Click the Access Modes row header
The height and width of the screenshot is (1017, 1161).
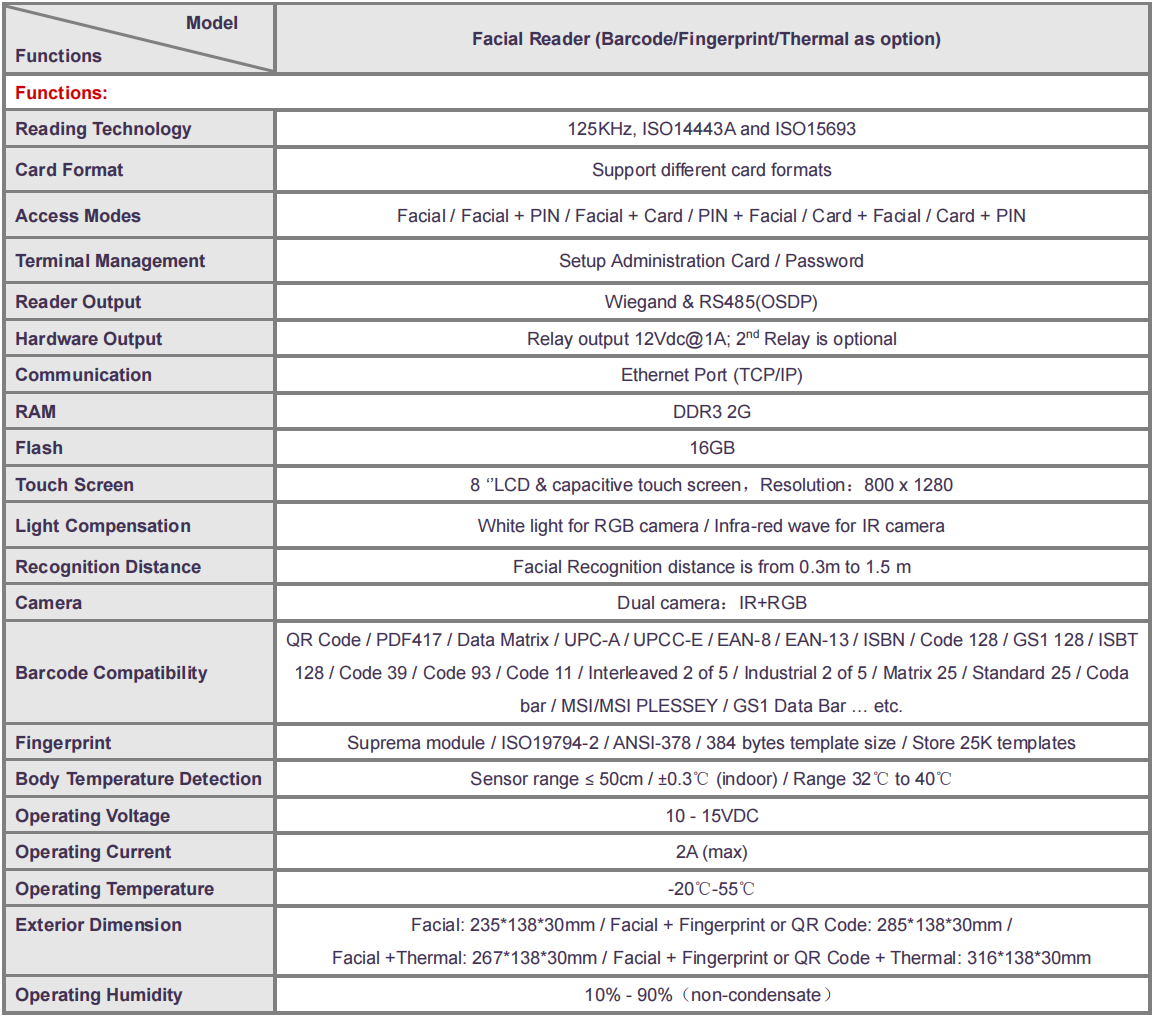(x=78, y=216)
